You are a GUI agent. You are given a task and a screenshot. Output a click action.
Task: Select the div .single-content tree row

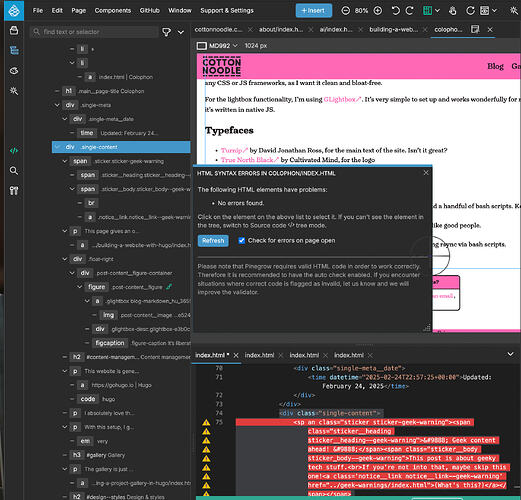point(121,147)
